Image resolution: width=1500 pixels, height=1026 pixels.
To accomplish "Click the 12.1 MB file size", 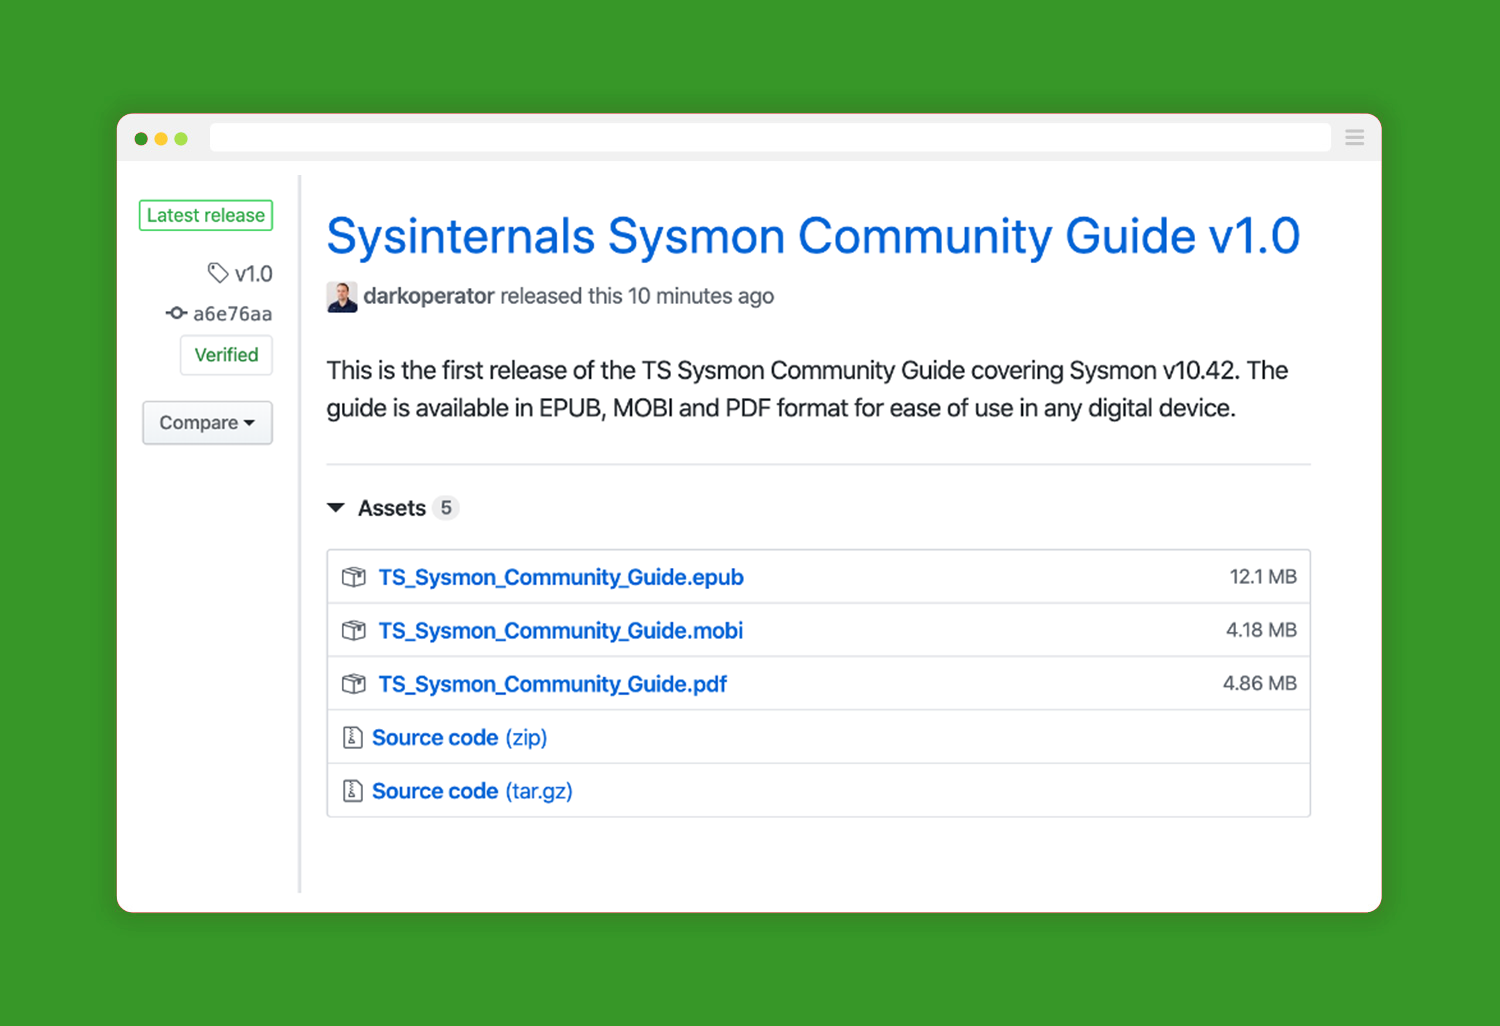I will point(1263,577).
